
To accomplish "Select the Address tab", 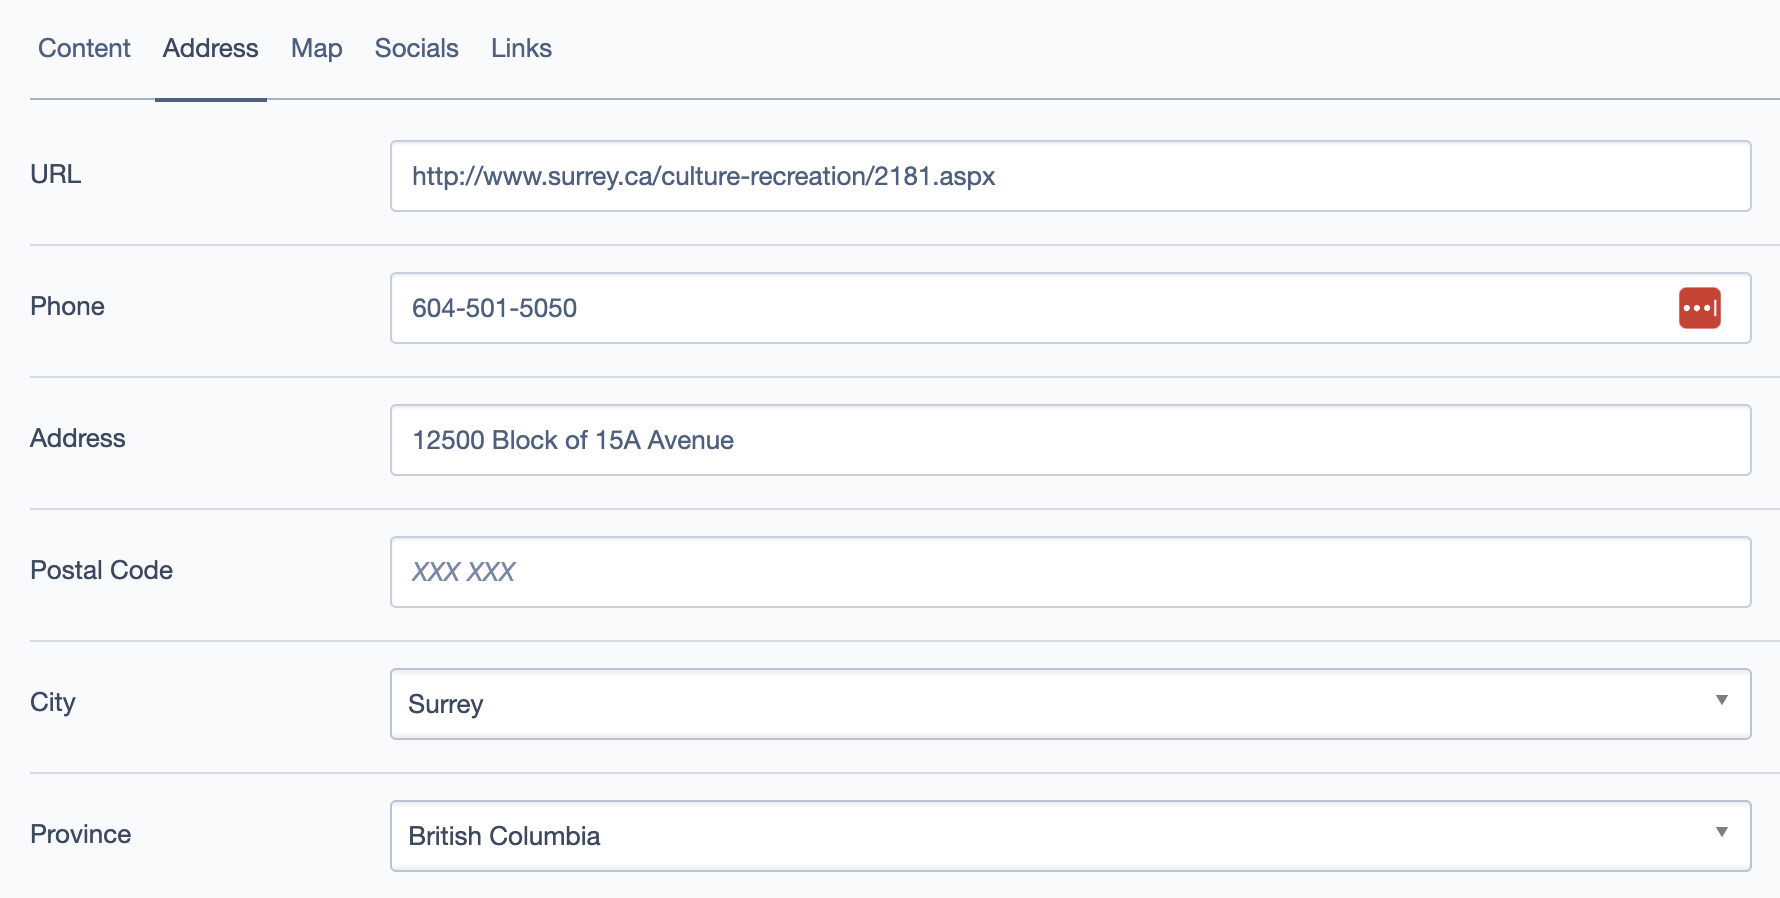I will [210, 48].
